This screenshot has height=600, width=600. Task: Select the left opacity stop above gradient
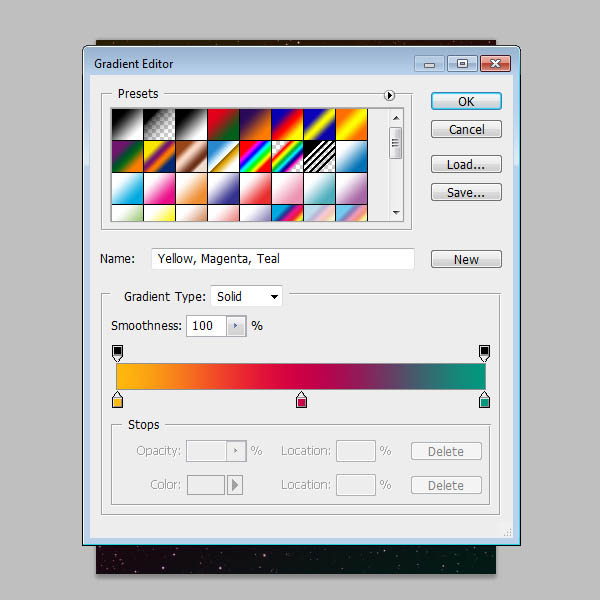pos(117,353)
